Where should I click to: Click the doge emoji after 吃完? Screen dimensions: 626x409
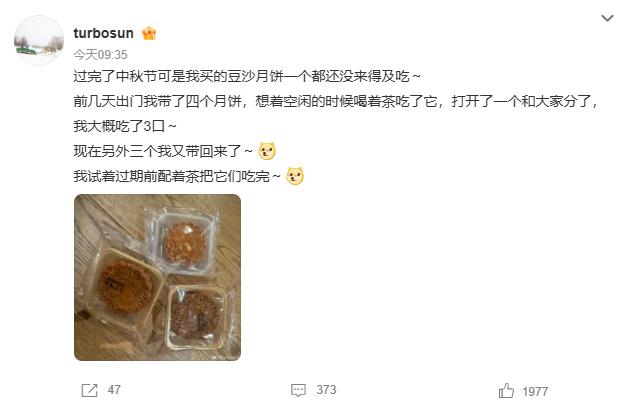295,176
